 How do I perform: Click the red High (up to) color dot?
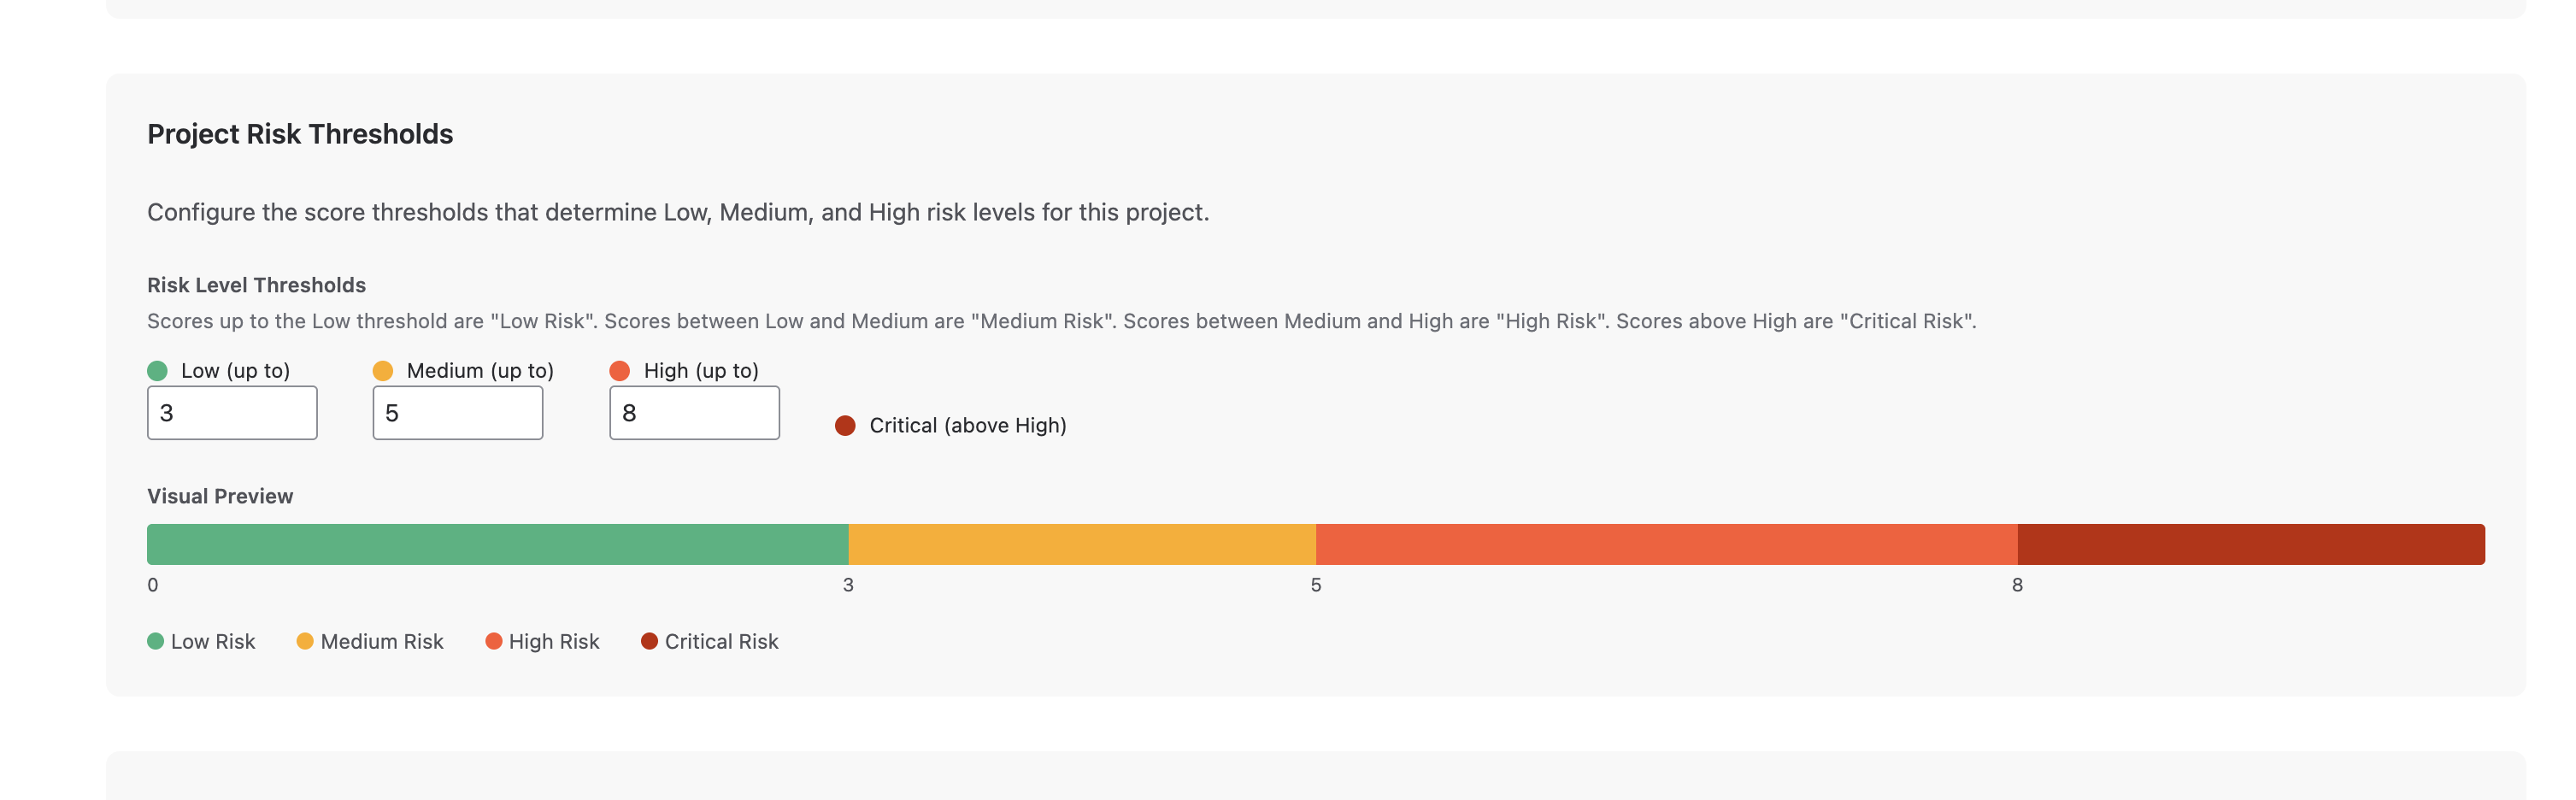(x=620, y=369)
